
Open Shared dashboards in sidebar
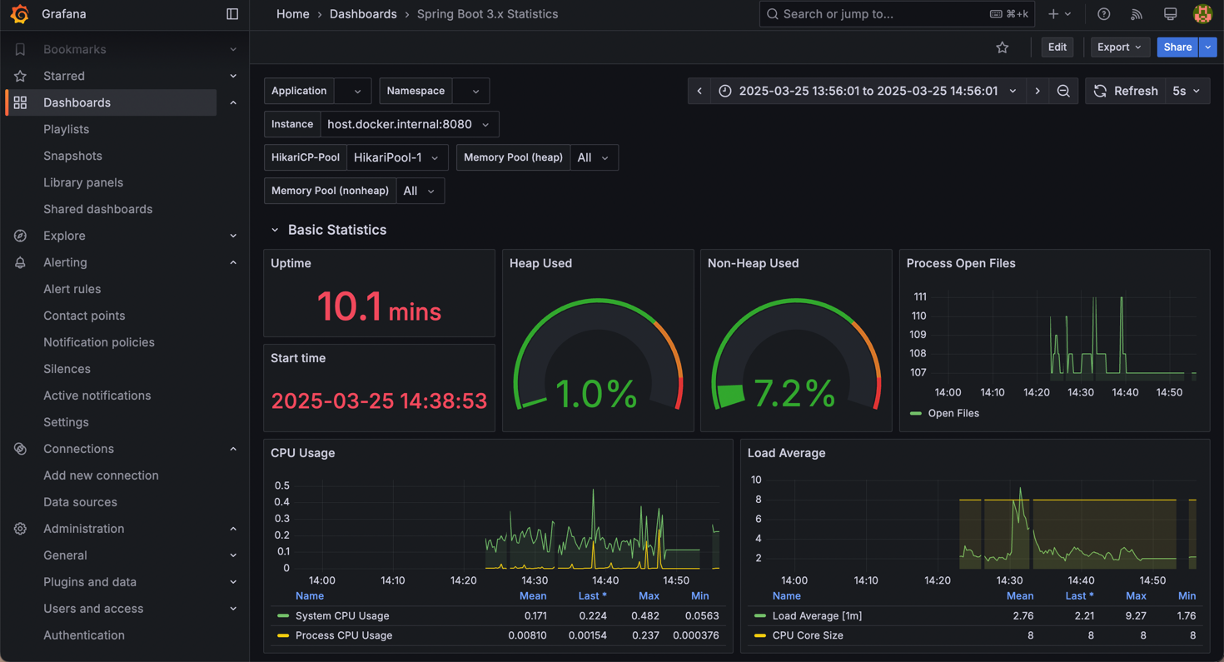(x=98, y=209)
